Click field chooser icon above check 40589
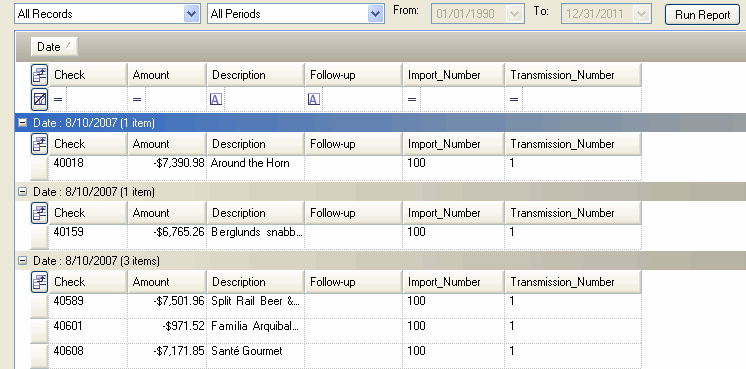Viewport: 746px width, 369px height. (x=39, y=282)
